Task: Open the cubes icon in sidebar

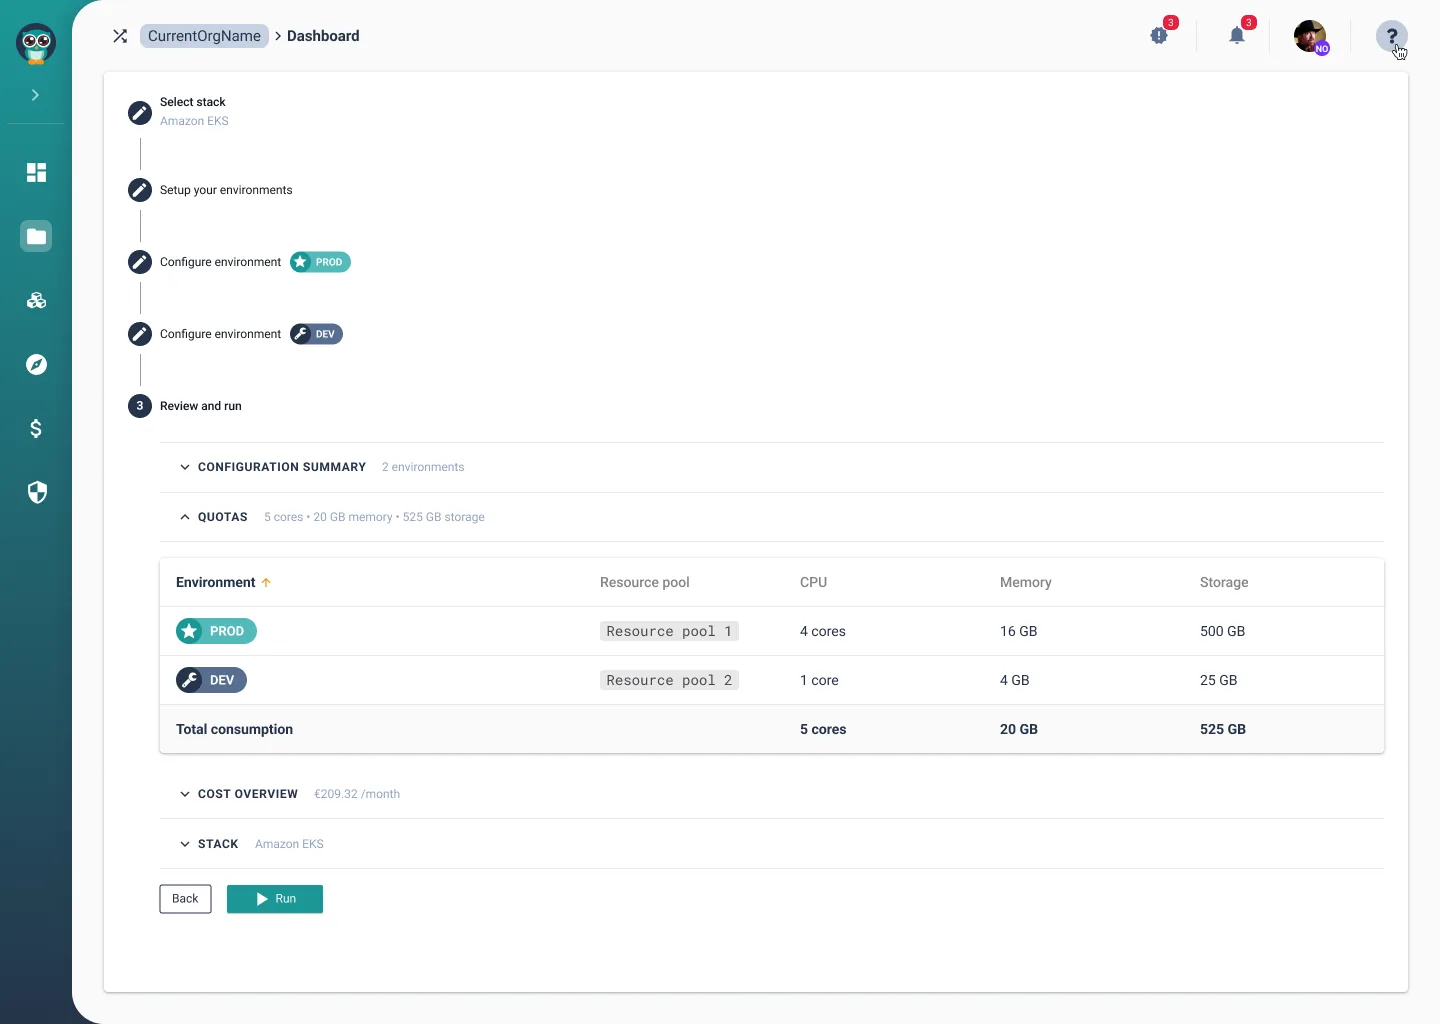Action: coord(36,300)
